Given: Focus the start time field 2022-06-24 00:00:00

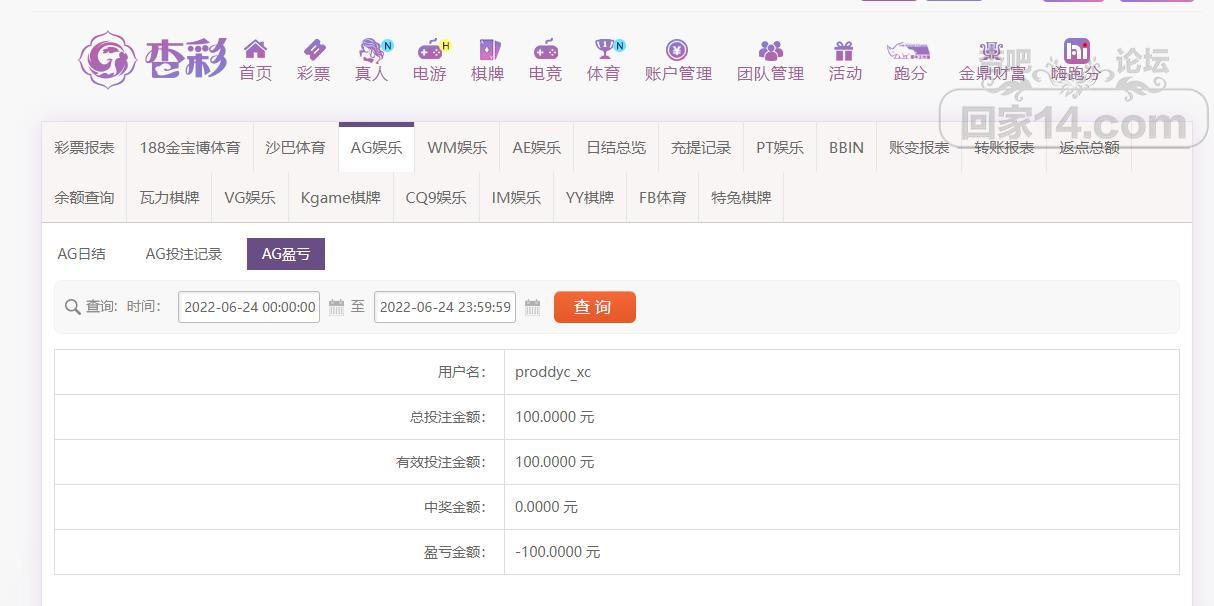Looking at the screenshot, I should [249, 307].
